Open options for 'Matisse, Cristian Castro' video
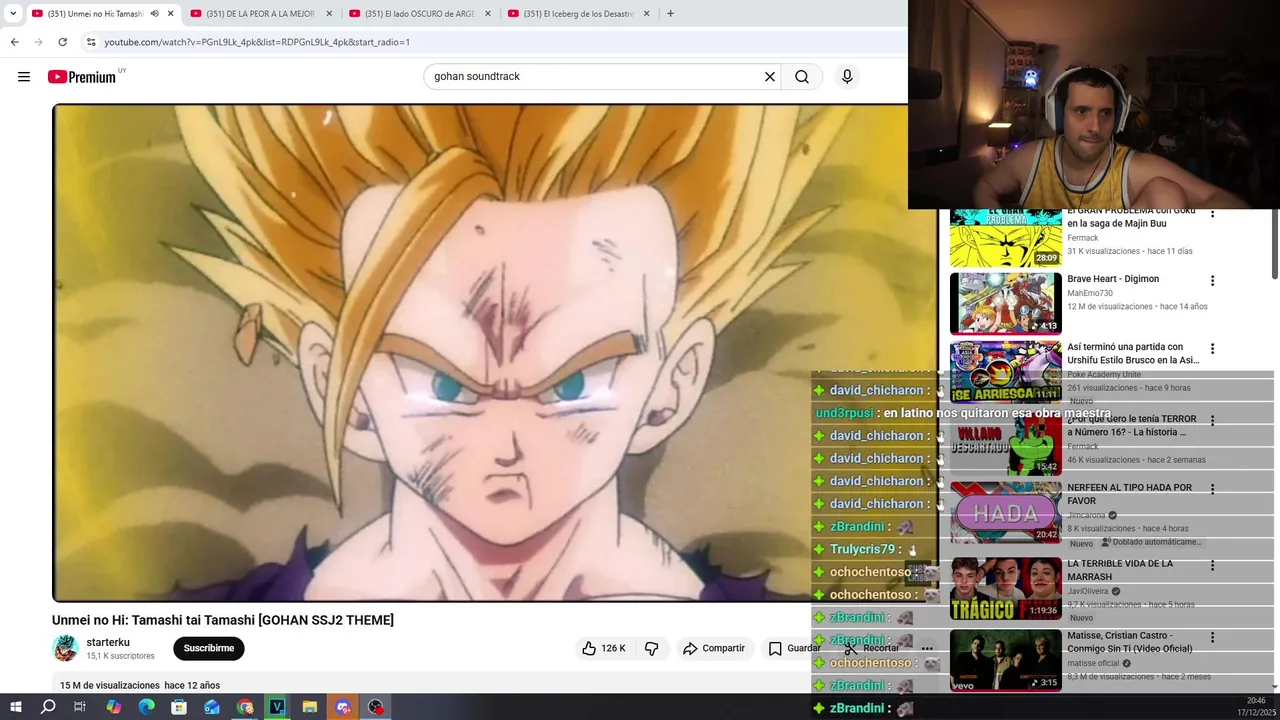The height and width of the screenshot is (720, 1280). (1212, 638)
